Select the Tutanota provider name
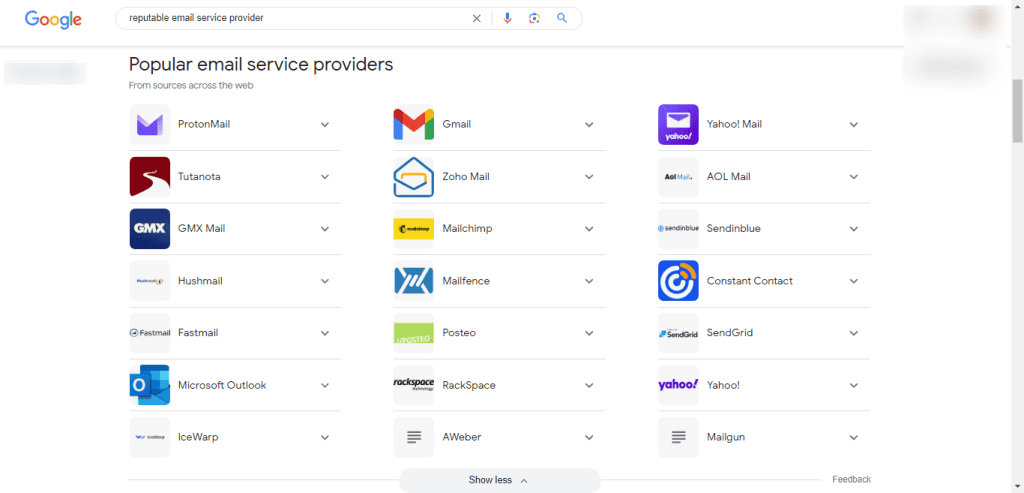This screenshot has height=493, width=1024. (x=199, y=176)
